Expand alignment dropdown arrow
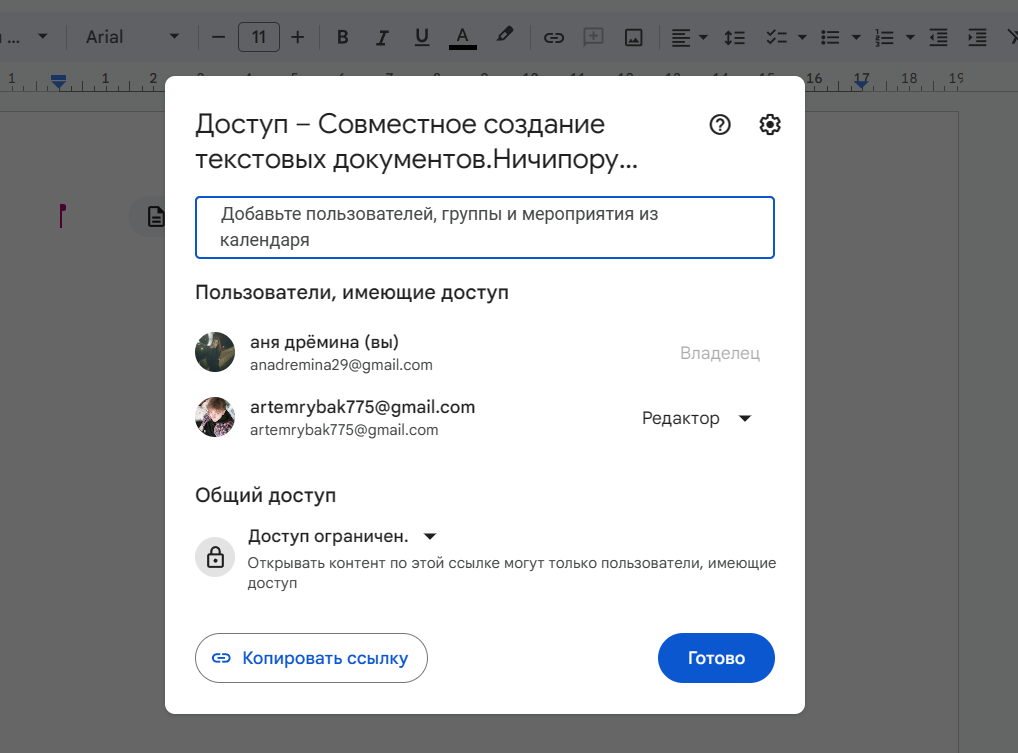The image size is (1018, 753). pos(703,38)
